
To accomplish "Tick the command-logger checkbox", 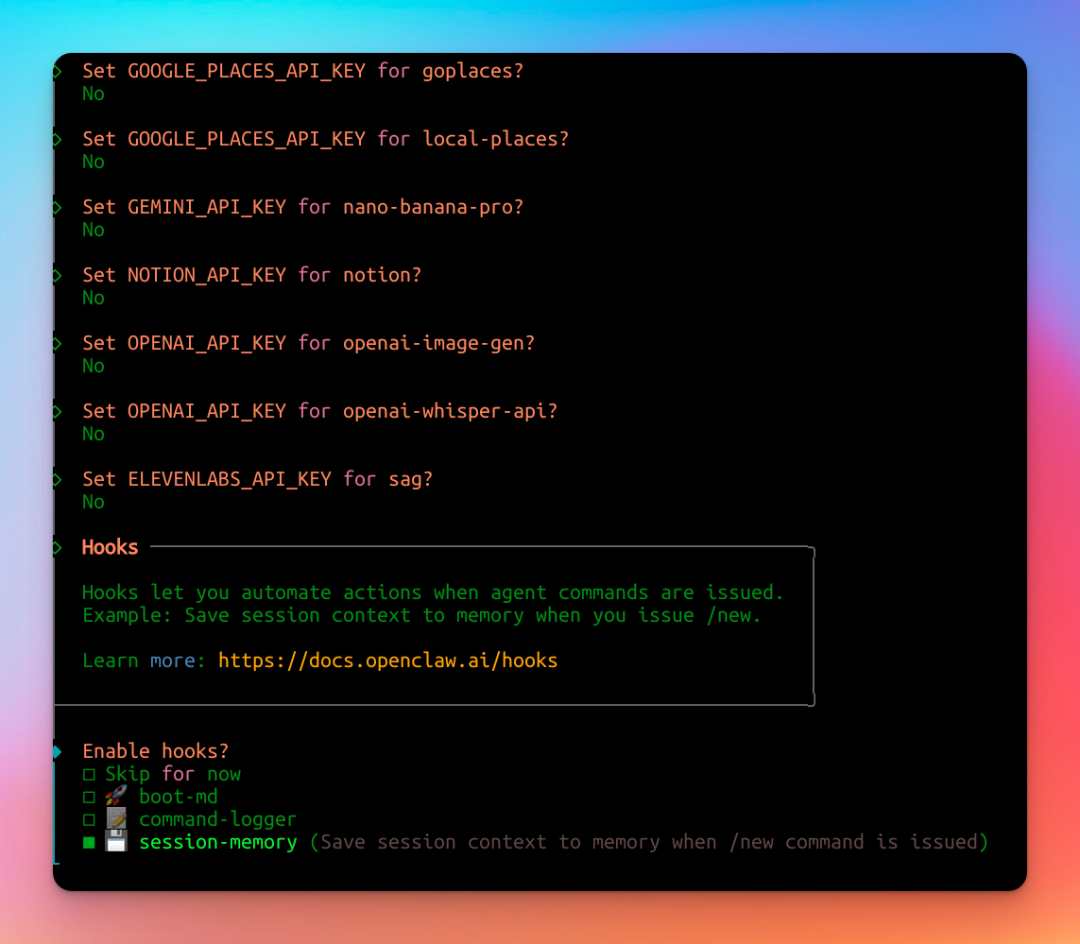I will pos(89,820).
